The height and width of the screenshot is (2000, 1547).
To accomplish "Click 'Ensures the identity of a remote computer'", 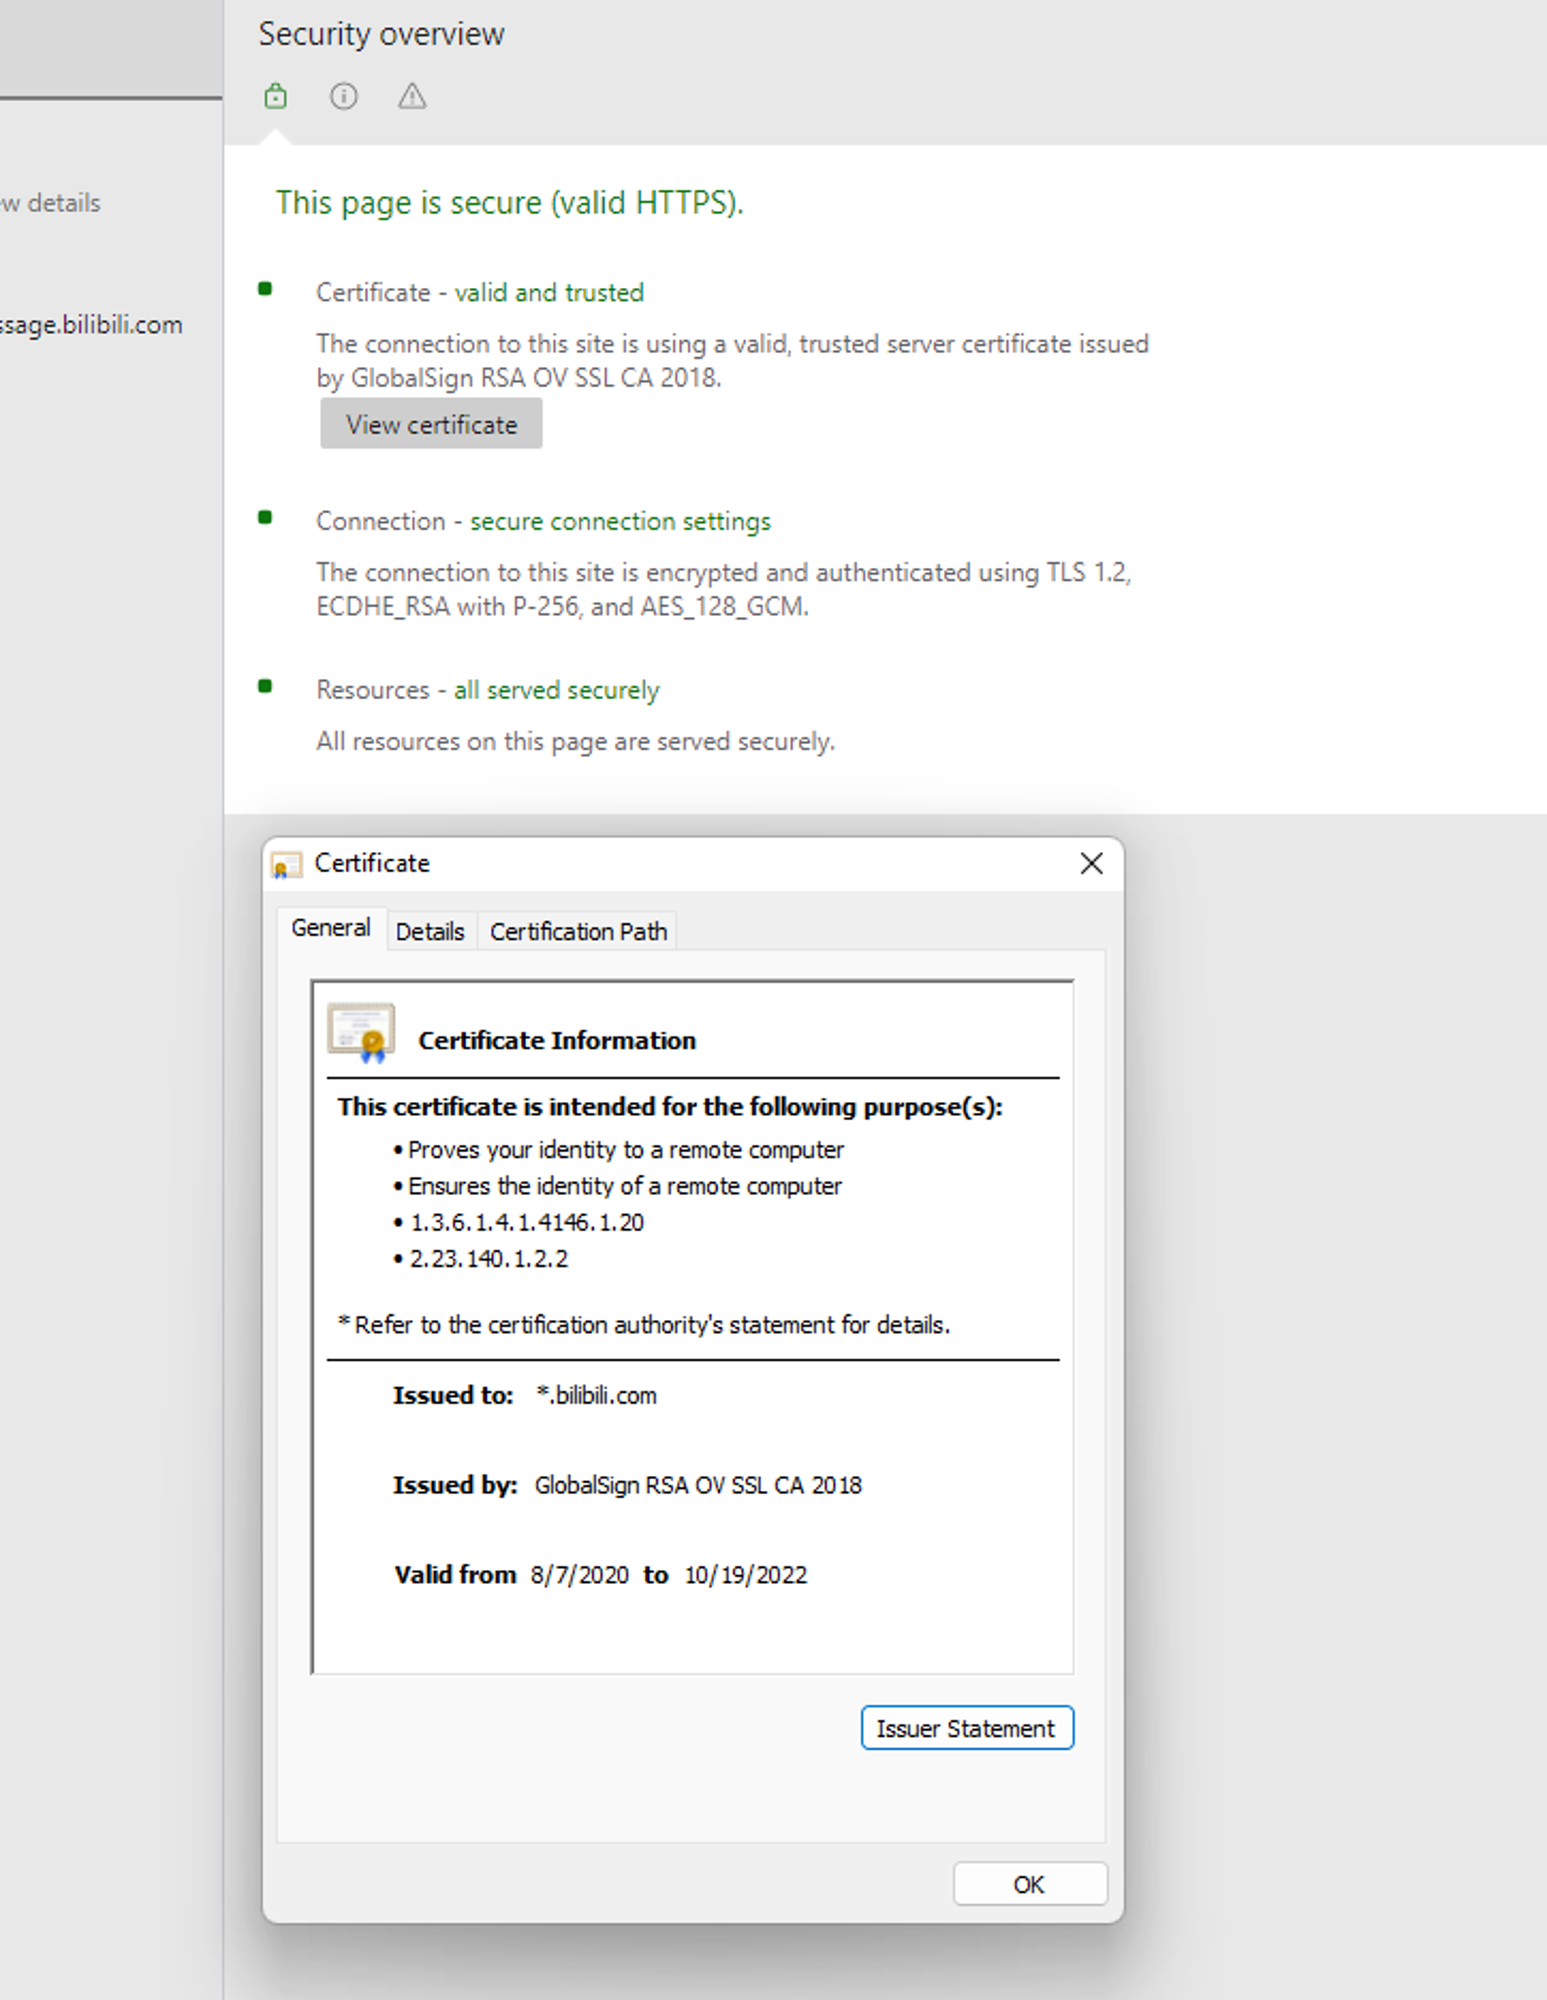I will [x=625, y=1186].
